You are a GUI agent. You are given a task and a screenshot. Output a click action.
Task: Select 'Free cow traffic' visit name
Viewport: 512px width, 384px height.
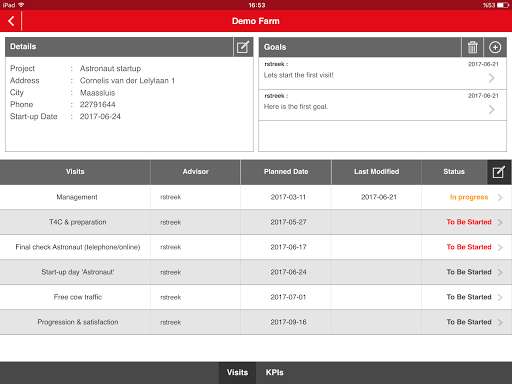pos(78,297)
